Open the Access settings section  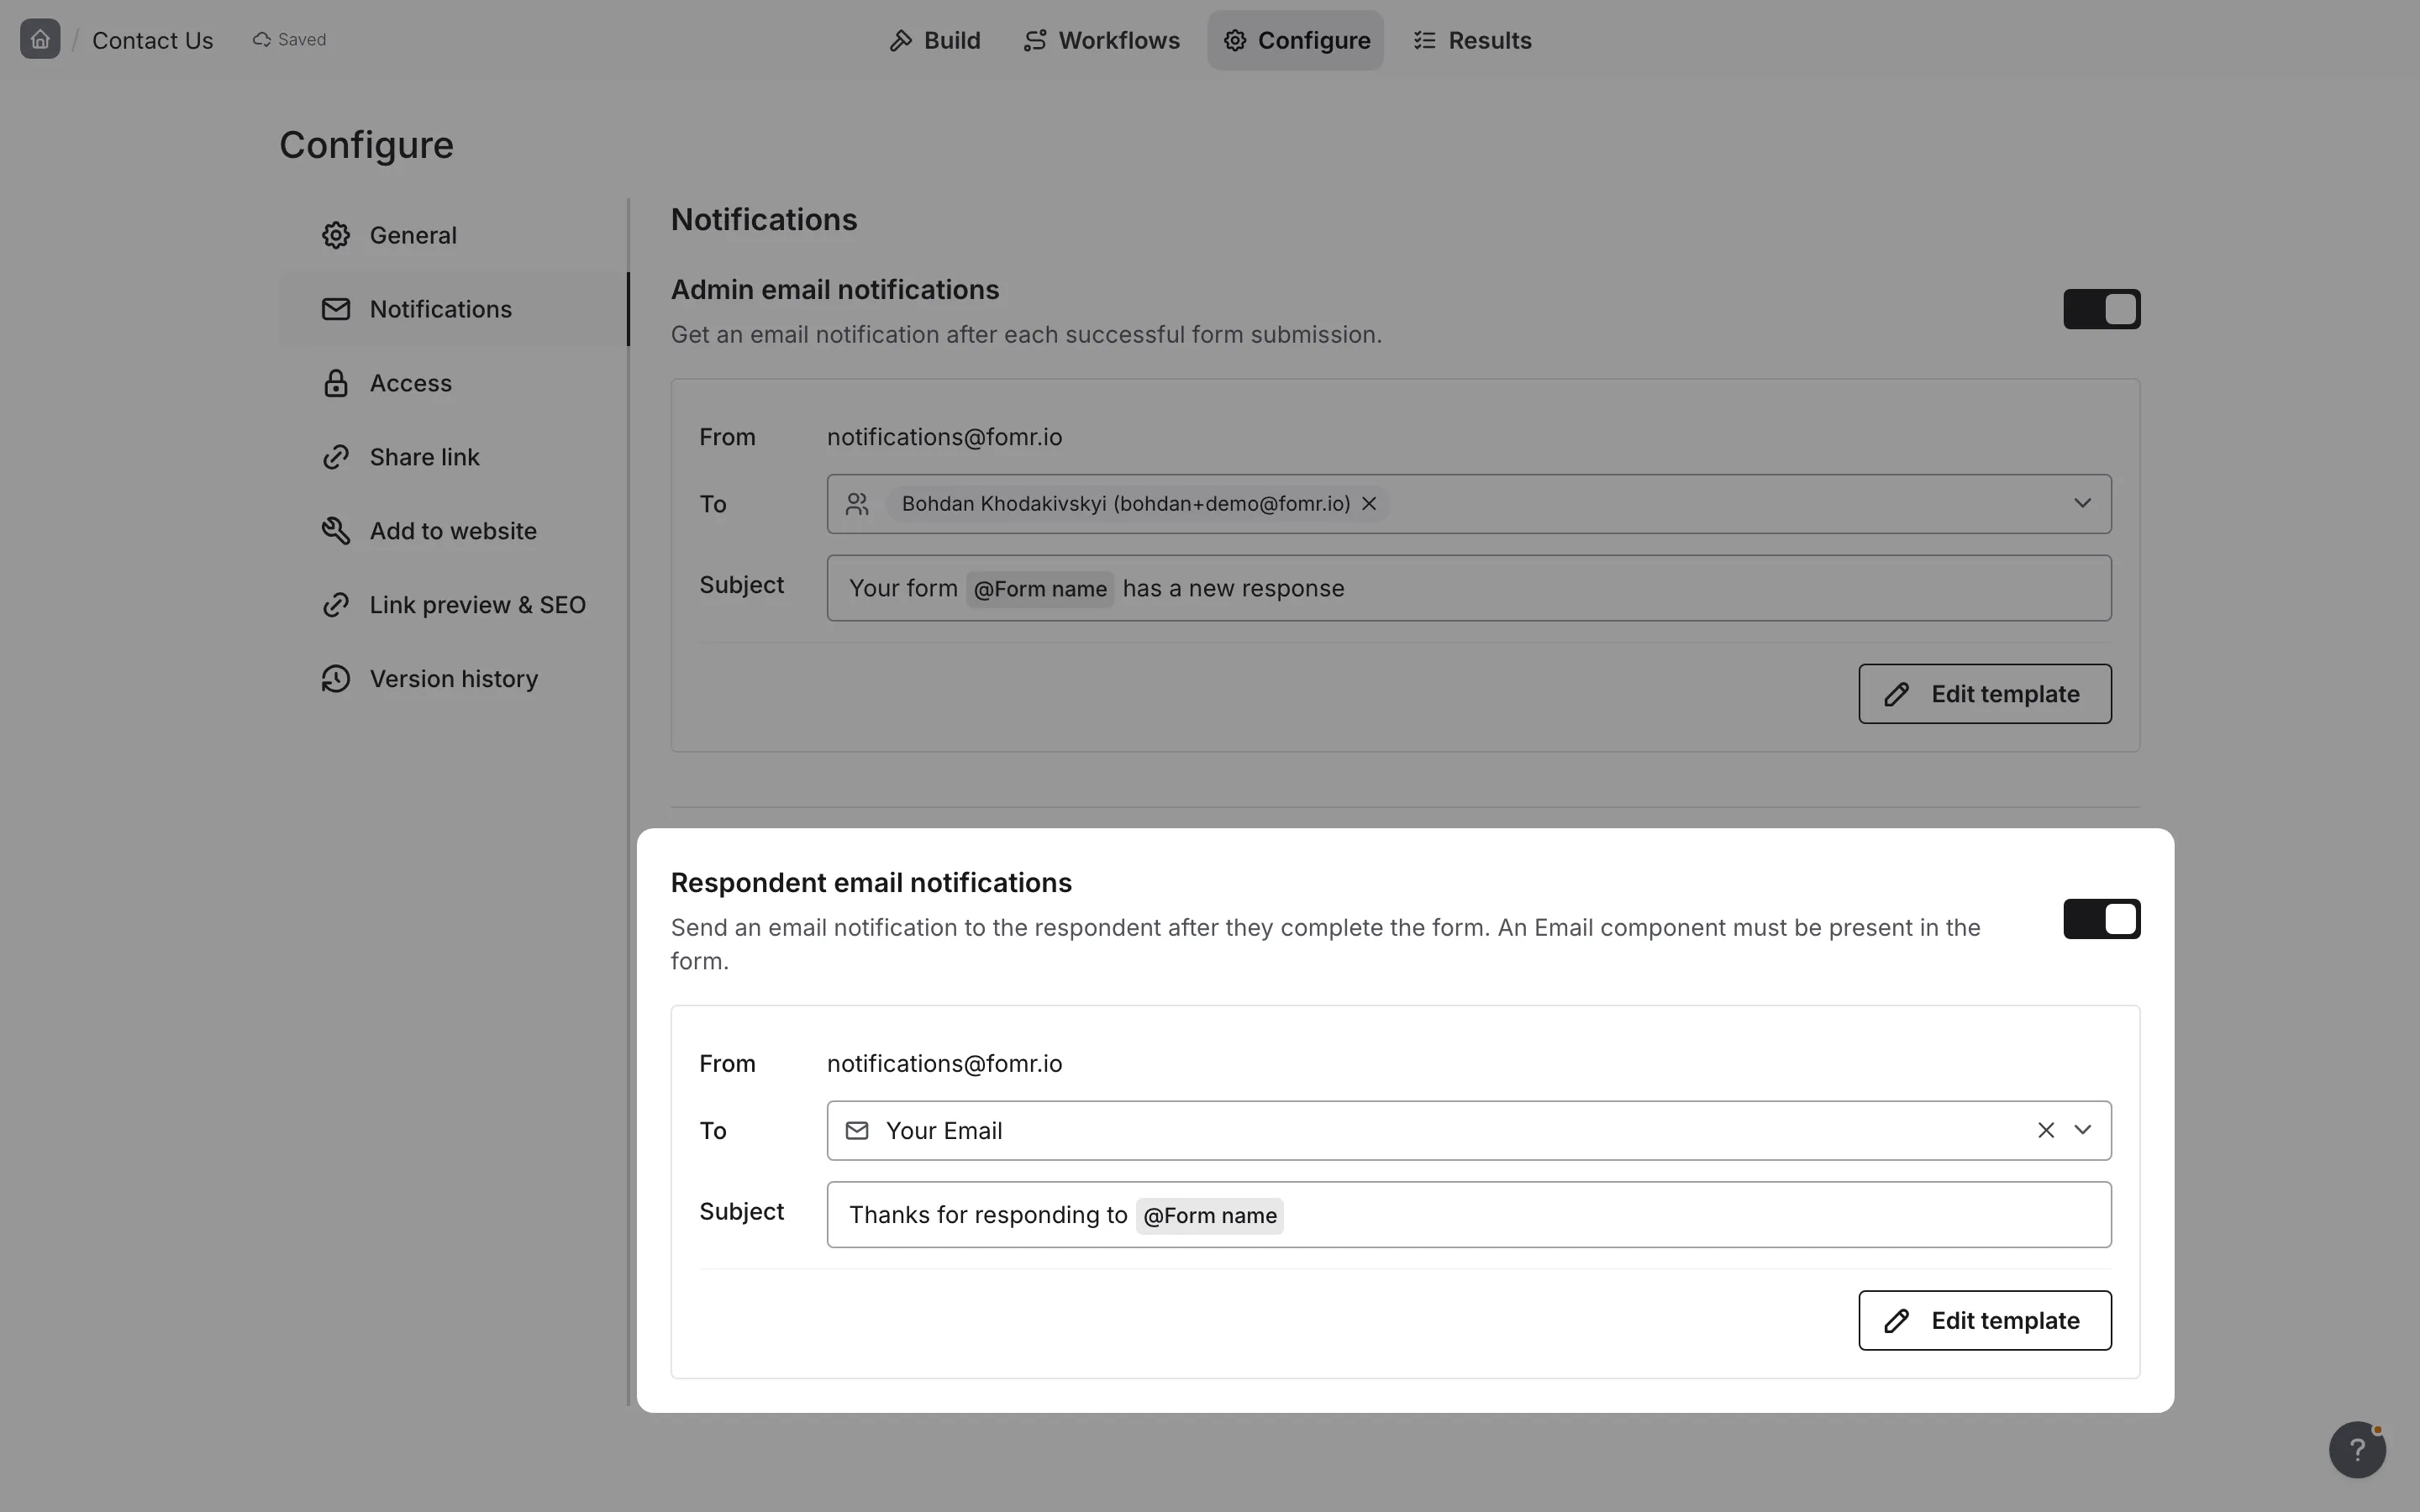pyautogui.click(x=454, y=383)
